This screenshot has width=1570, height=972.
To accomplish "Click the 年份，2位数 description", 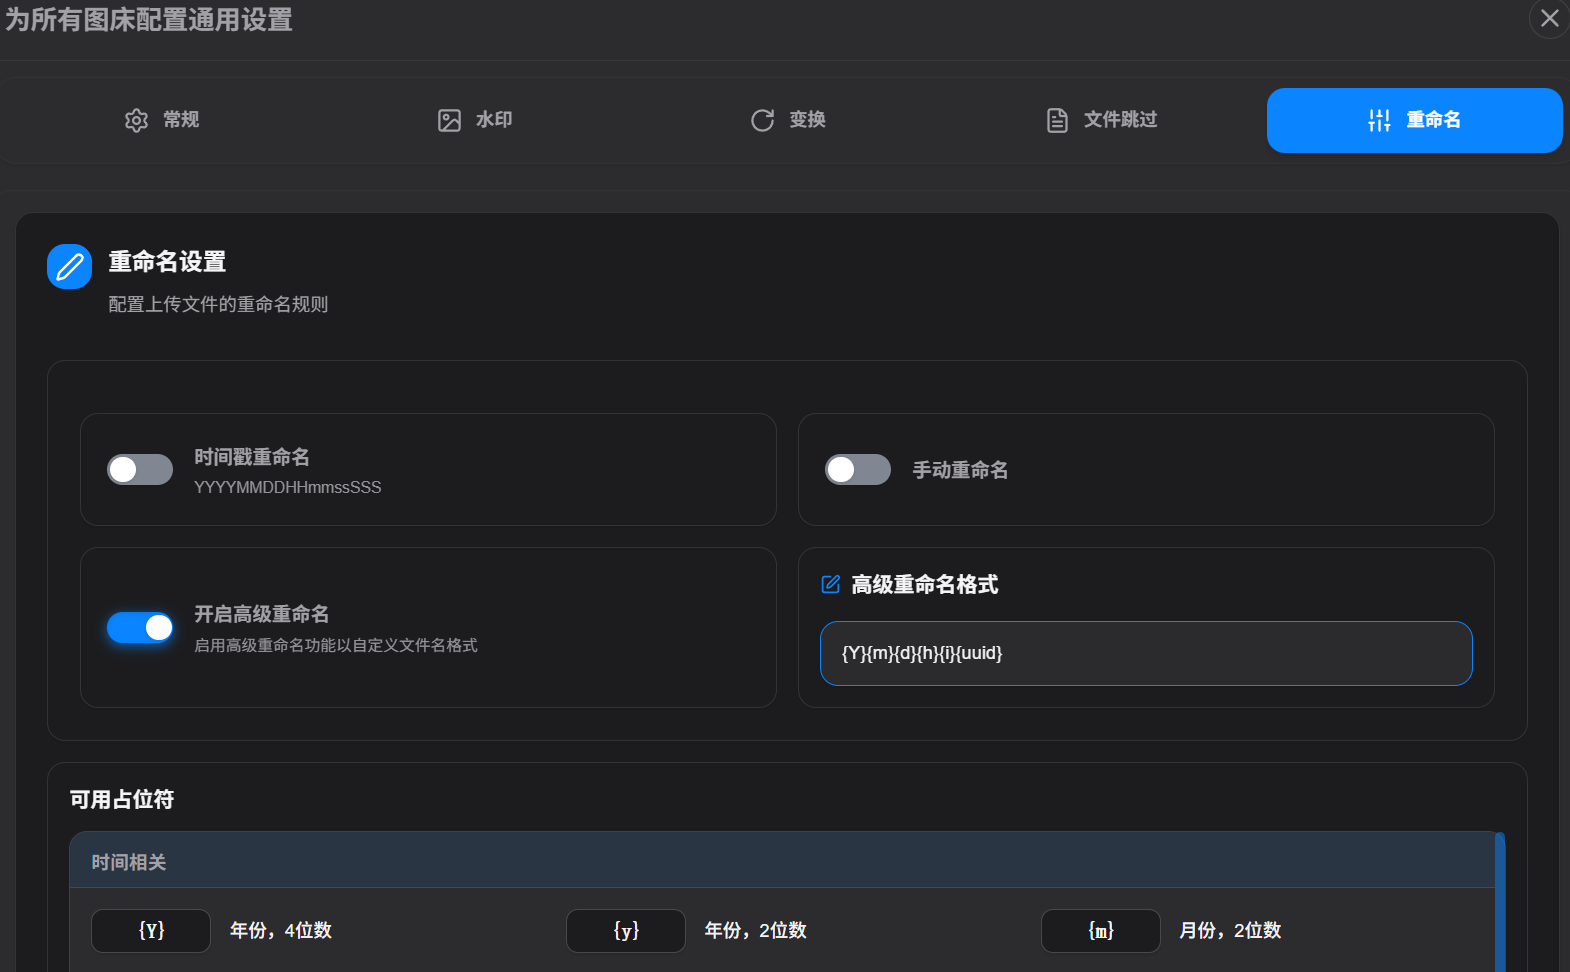I will pyautogui.click(x=755, y=931).
